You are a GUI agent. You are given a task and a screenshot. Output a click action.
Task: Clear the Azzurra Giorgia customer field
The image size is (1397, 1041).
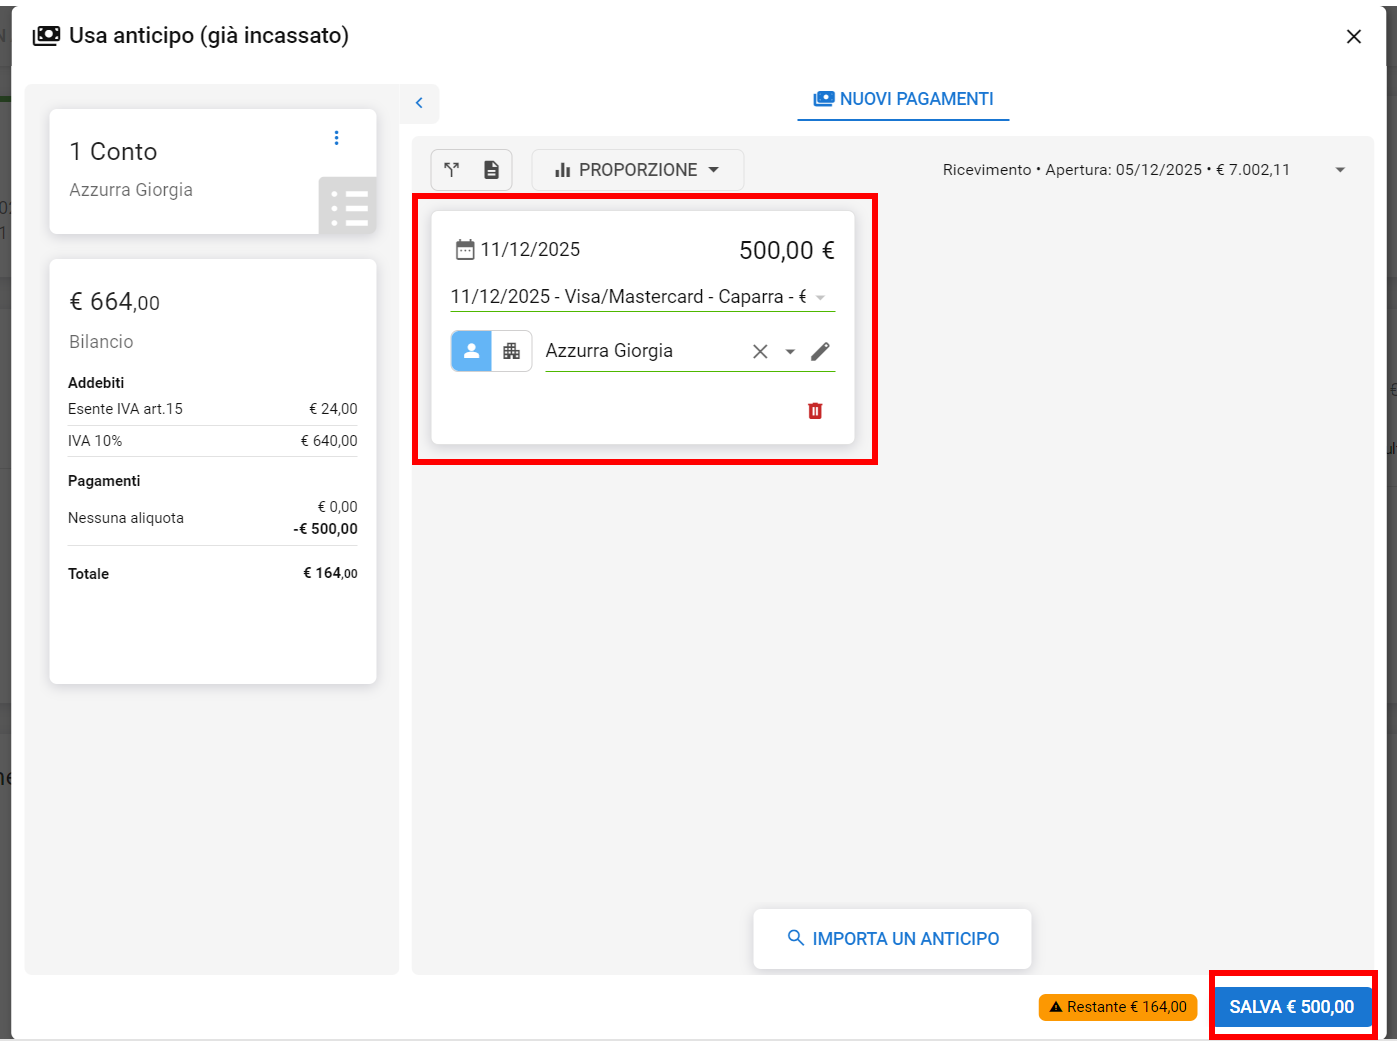point(760,352)
